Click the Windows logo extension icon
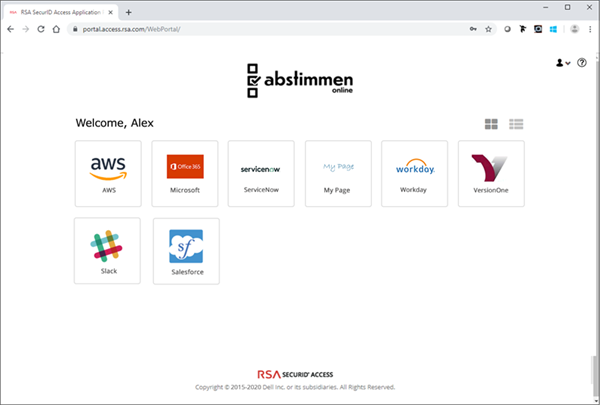This screenshot has width=600, height=405. (553, 29)
